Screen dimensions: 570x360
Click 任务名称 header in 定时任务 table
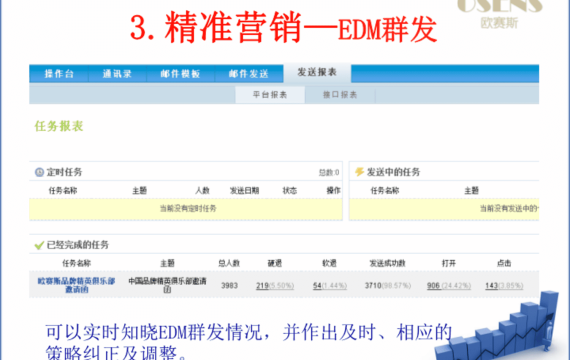coord(63,190)
